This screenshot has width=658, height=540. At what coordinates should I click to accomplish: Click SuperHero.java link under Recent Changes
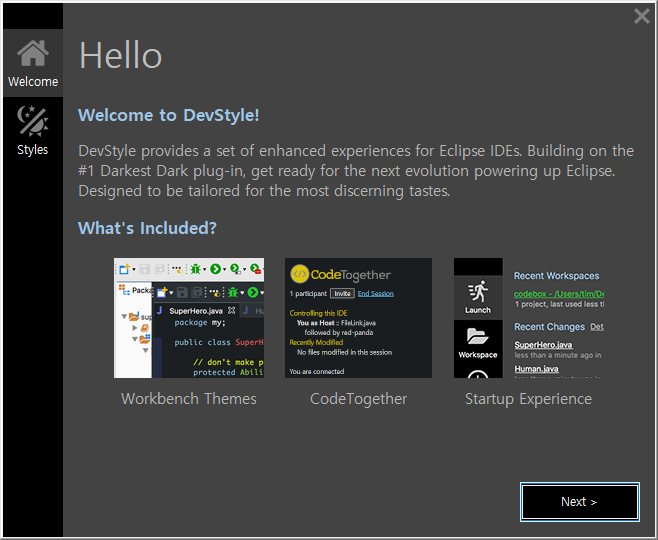pos(543,345)
